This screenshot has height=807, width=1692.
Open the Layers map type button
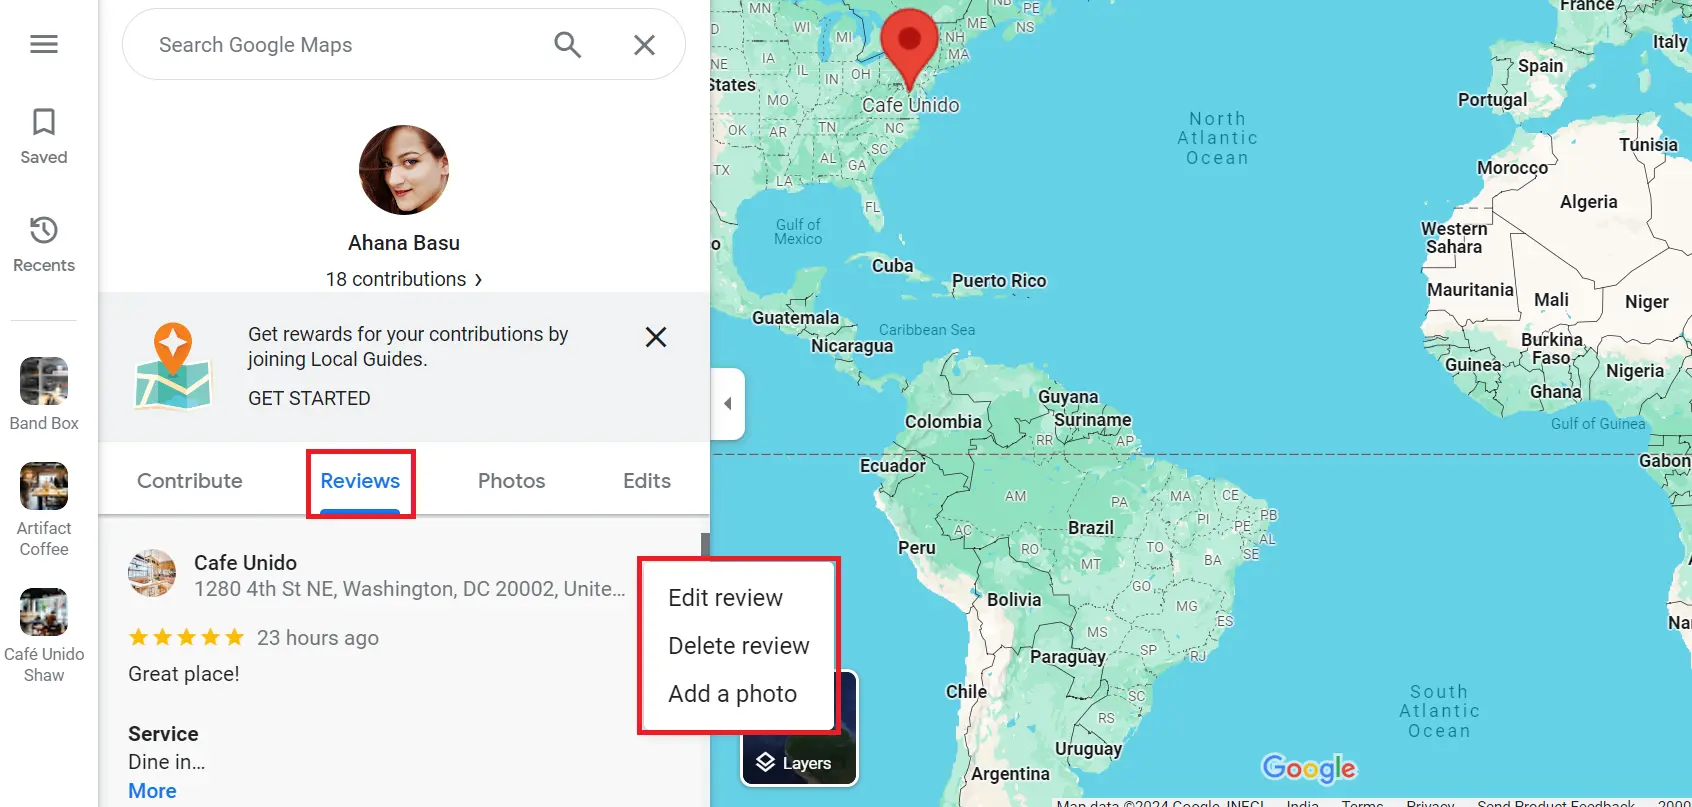[x=799, y=728]
